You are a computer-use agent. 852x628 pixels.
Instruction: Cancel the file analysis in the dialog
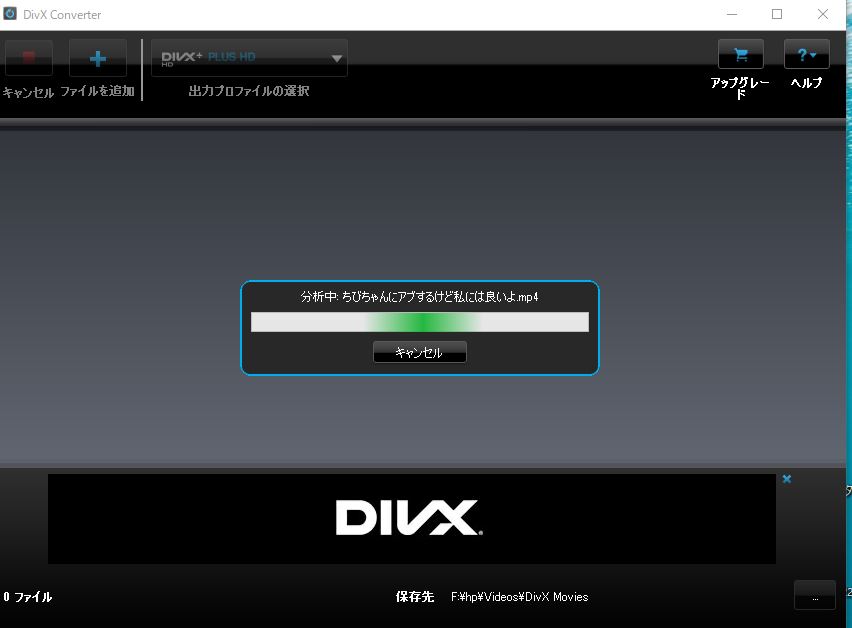point(419,352)
